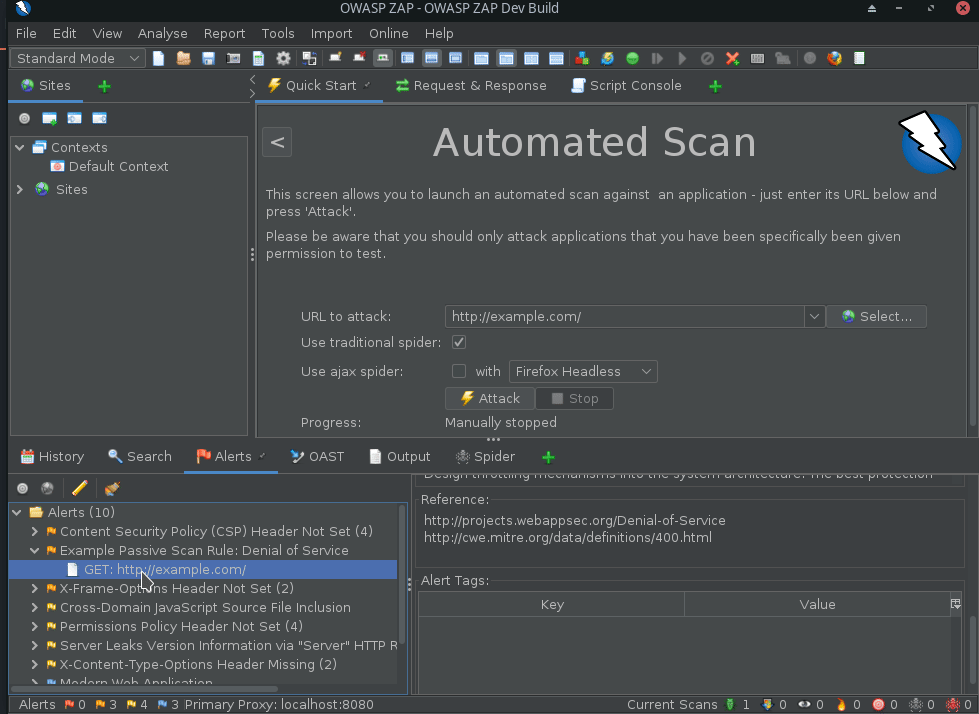Enable the Use ajax spider checkbox

pos(459,371)
